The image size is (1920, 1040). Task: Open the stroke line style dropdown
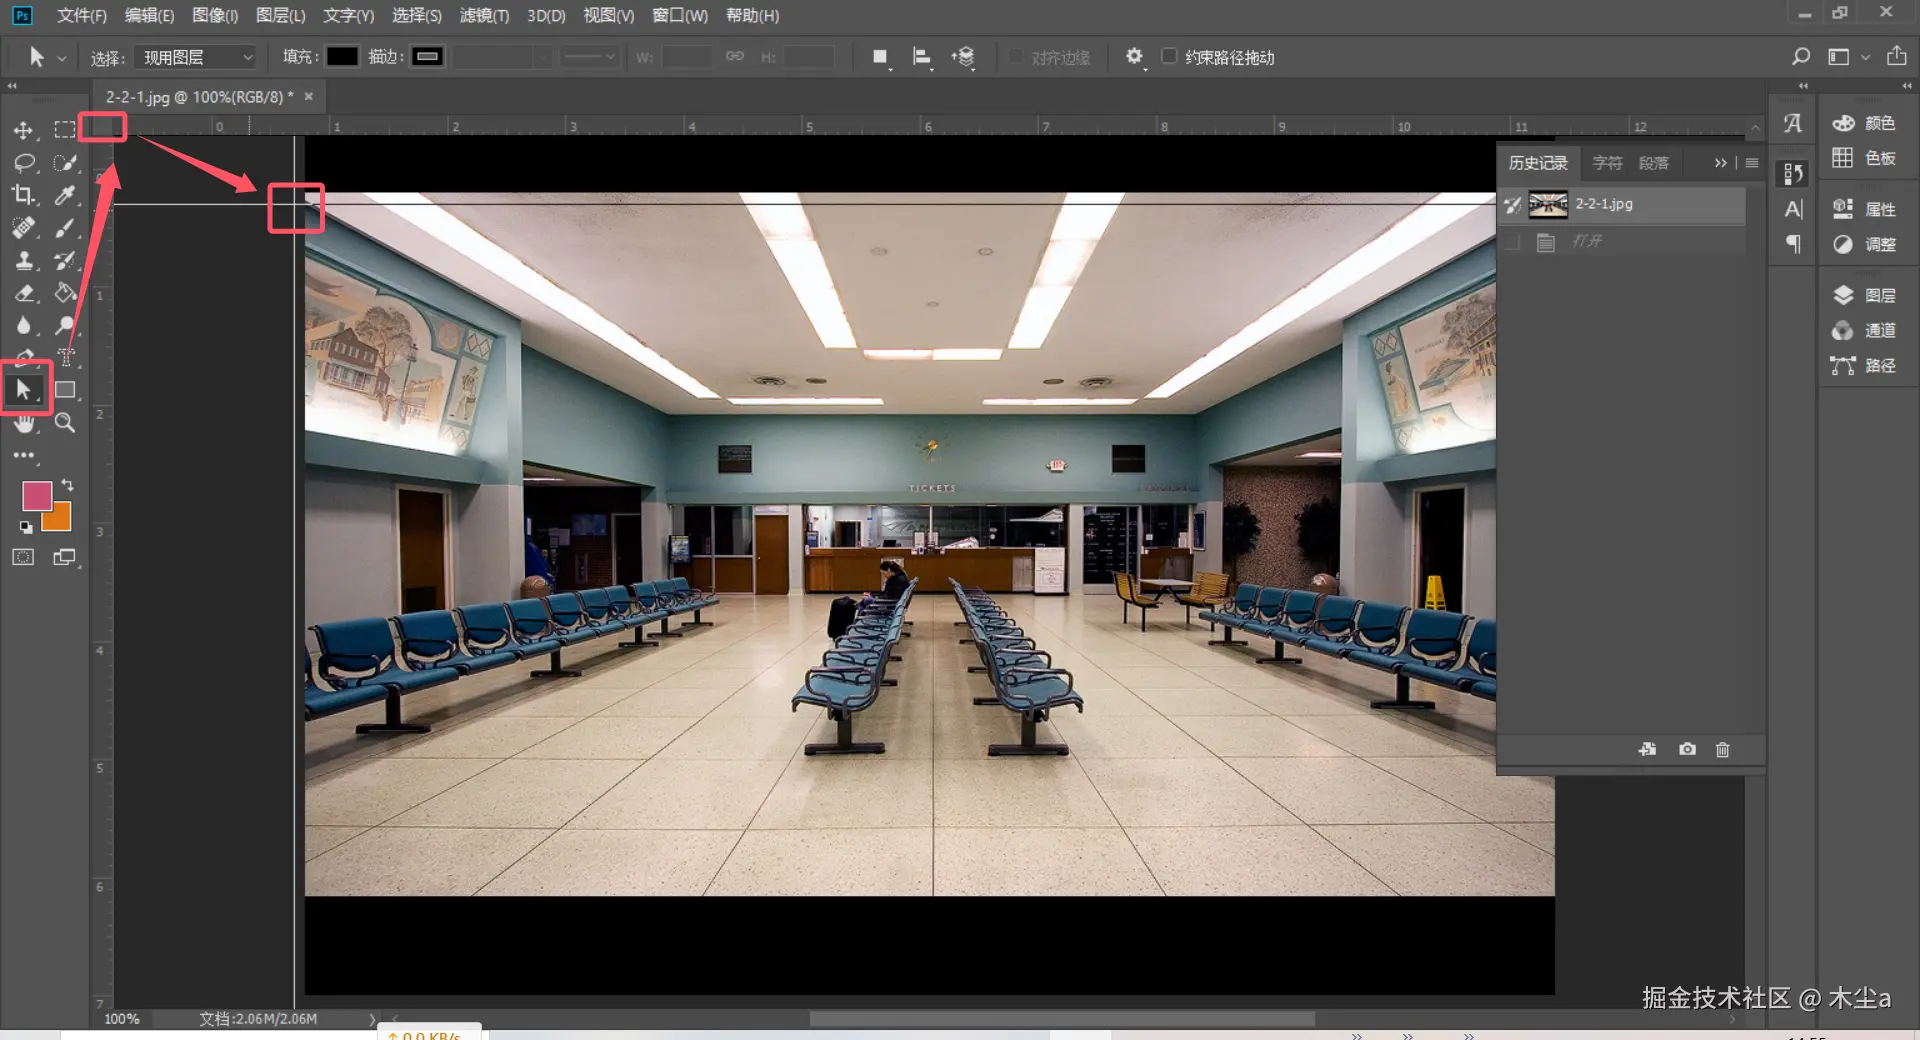(589, 57)
